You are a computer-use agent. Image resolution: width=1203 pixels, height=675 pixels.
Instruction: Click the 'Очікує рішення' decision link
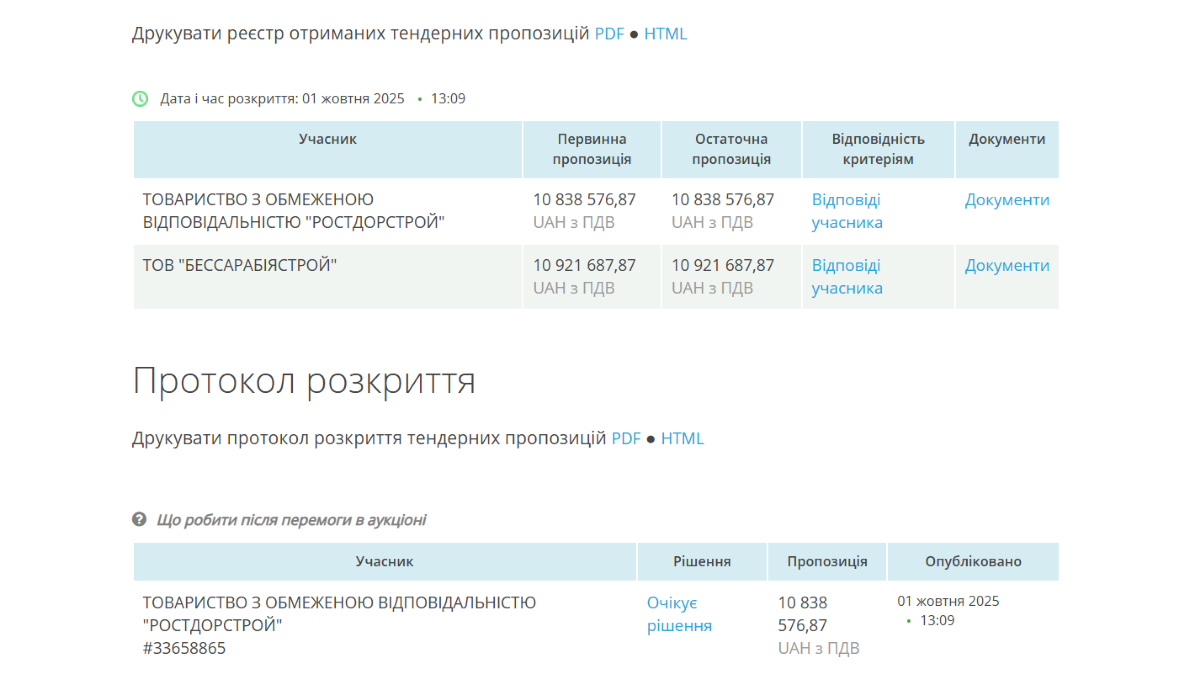(679, 614)
